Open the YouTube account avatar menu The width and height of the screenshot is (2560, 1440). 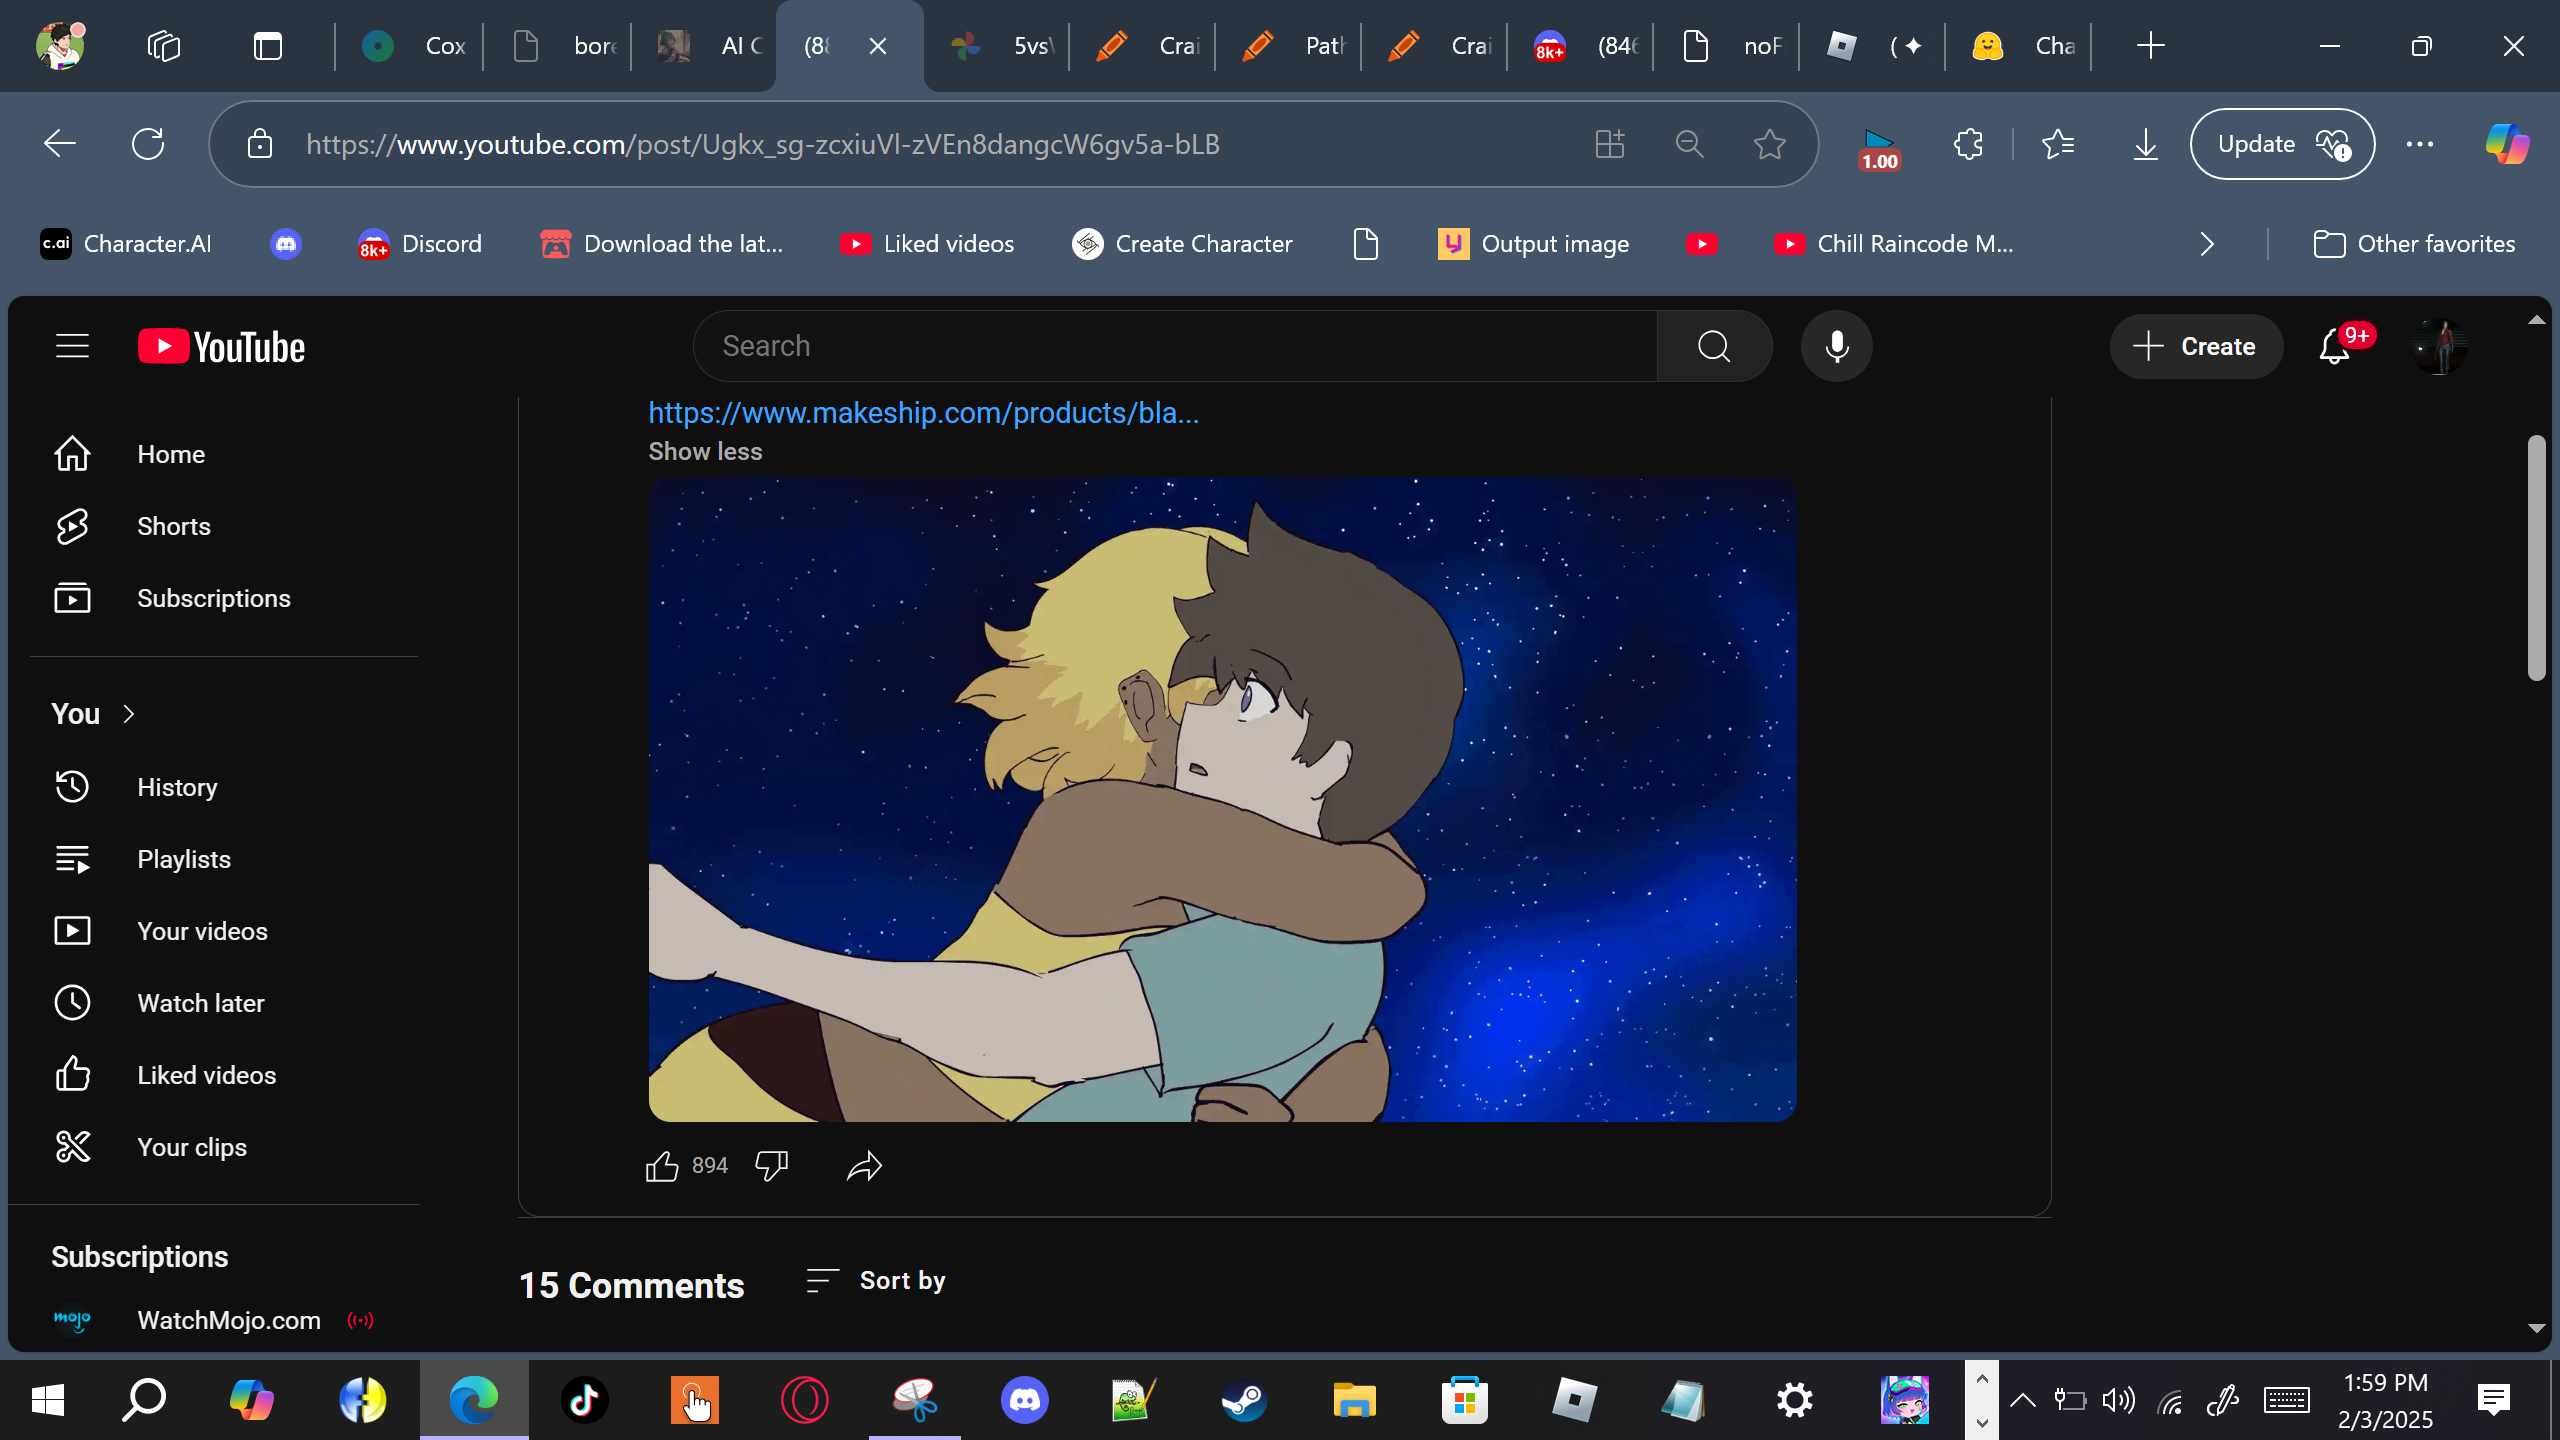[2440, 346]
